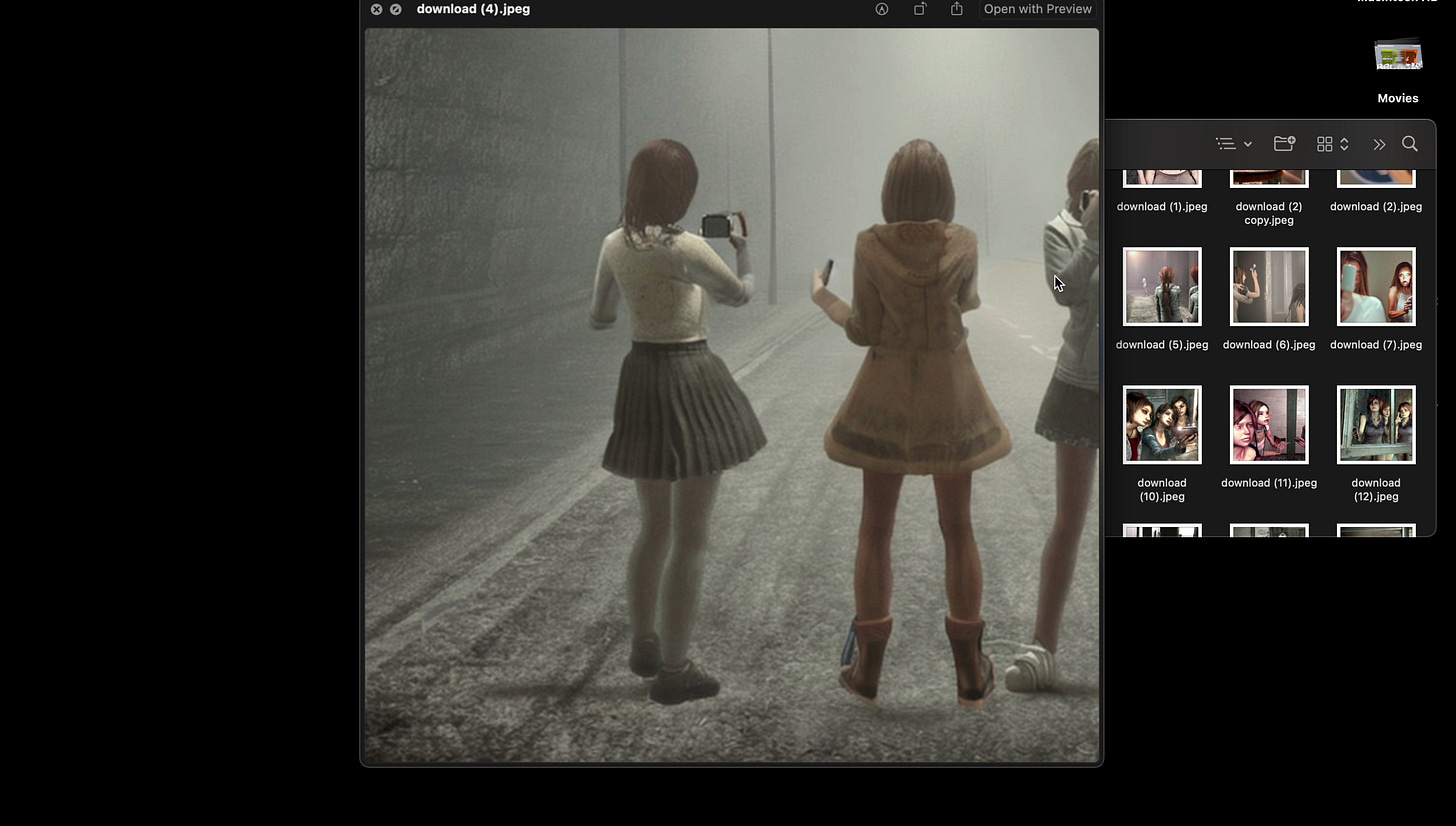Show more toolbar items in Finder
The image size is (1456, 826).
coord(1379,144)
